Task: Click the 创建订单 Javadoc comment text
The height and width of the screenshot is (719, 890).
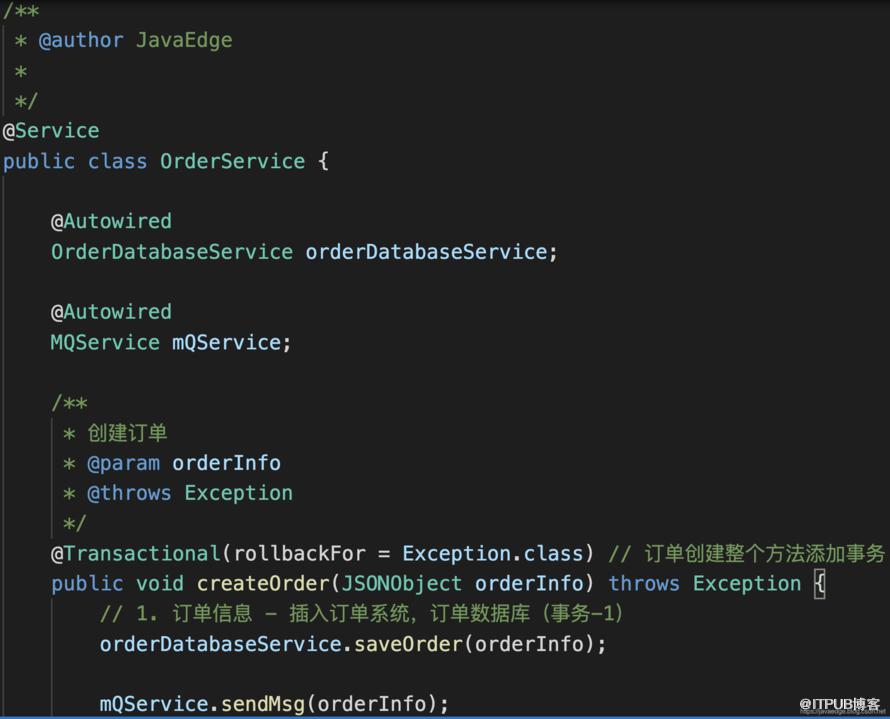Action: click(127, 433)
